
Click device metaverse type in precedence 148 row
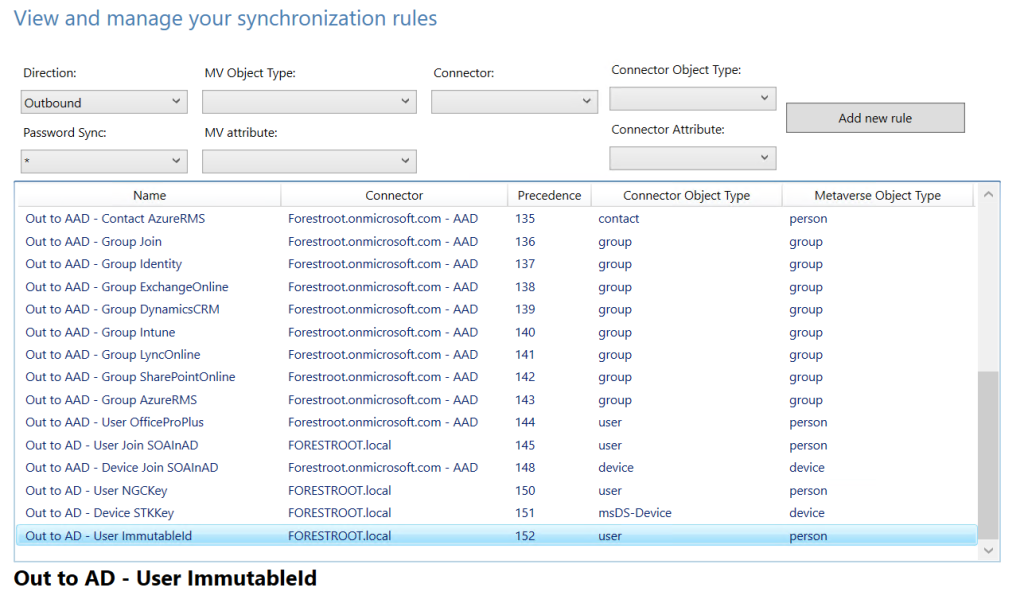(x=807, y=468)
